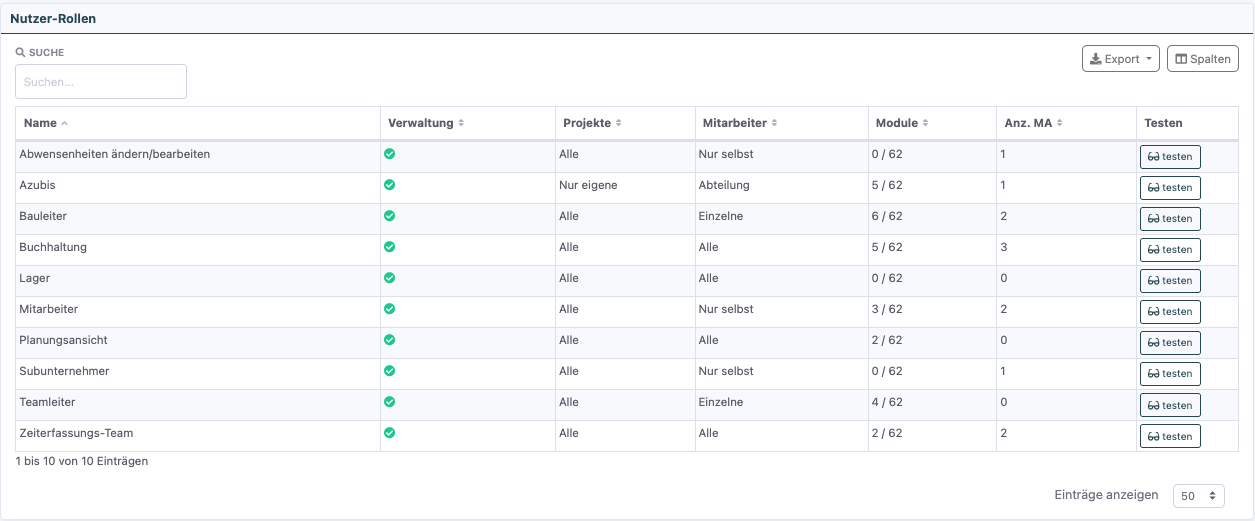Open the Export dropdown
This screenshot has height=521, width=1255.
tap(1121, 59)
